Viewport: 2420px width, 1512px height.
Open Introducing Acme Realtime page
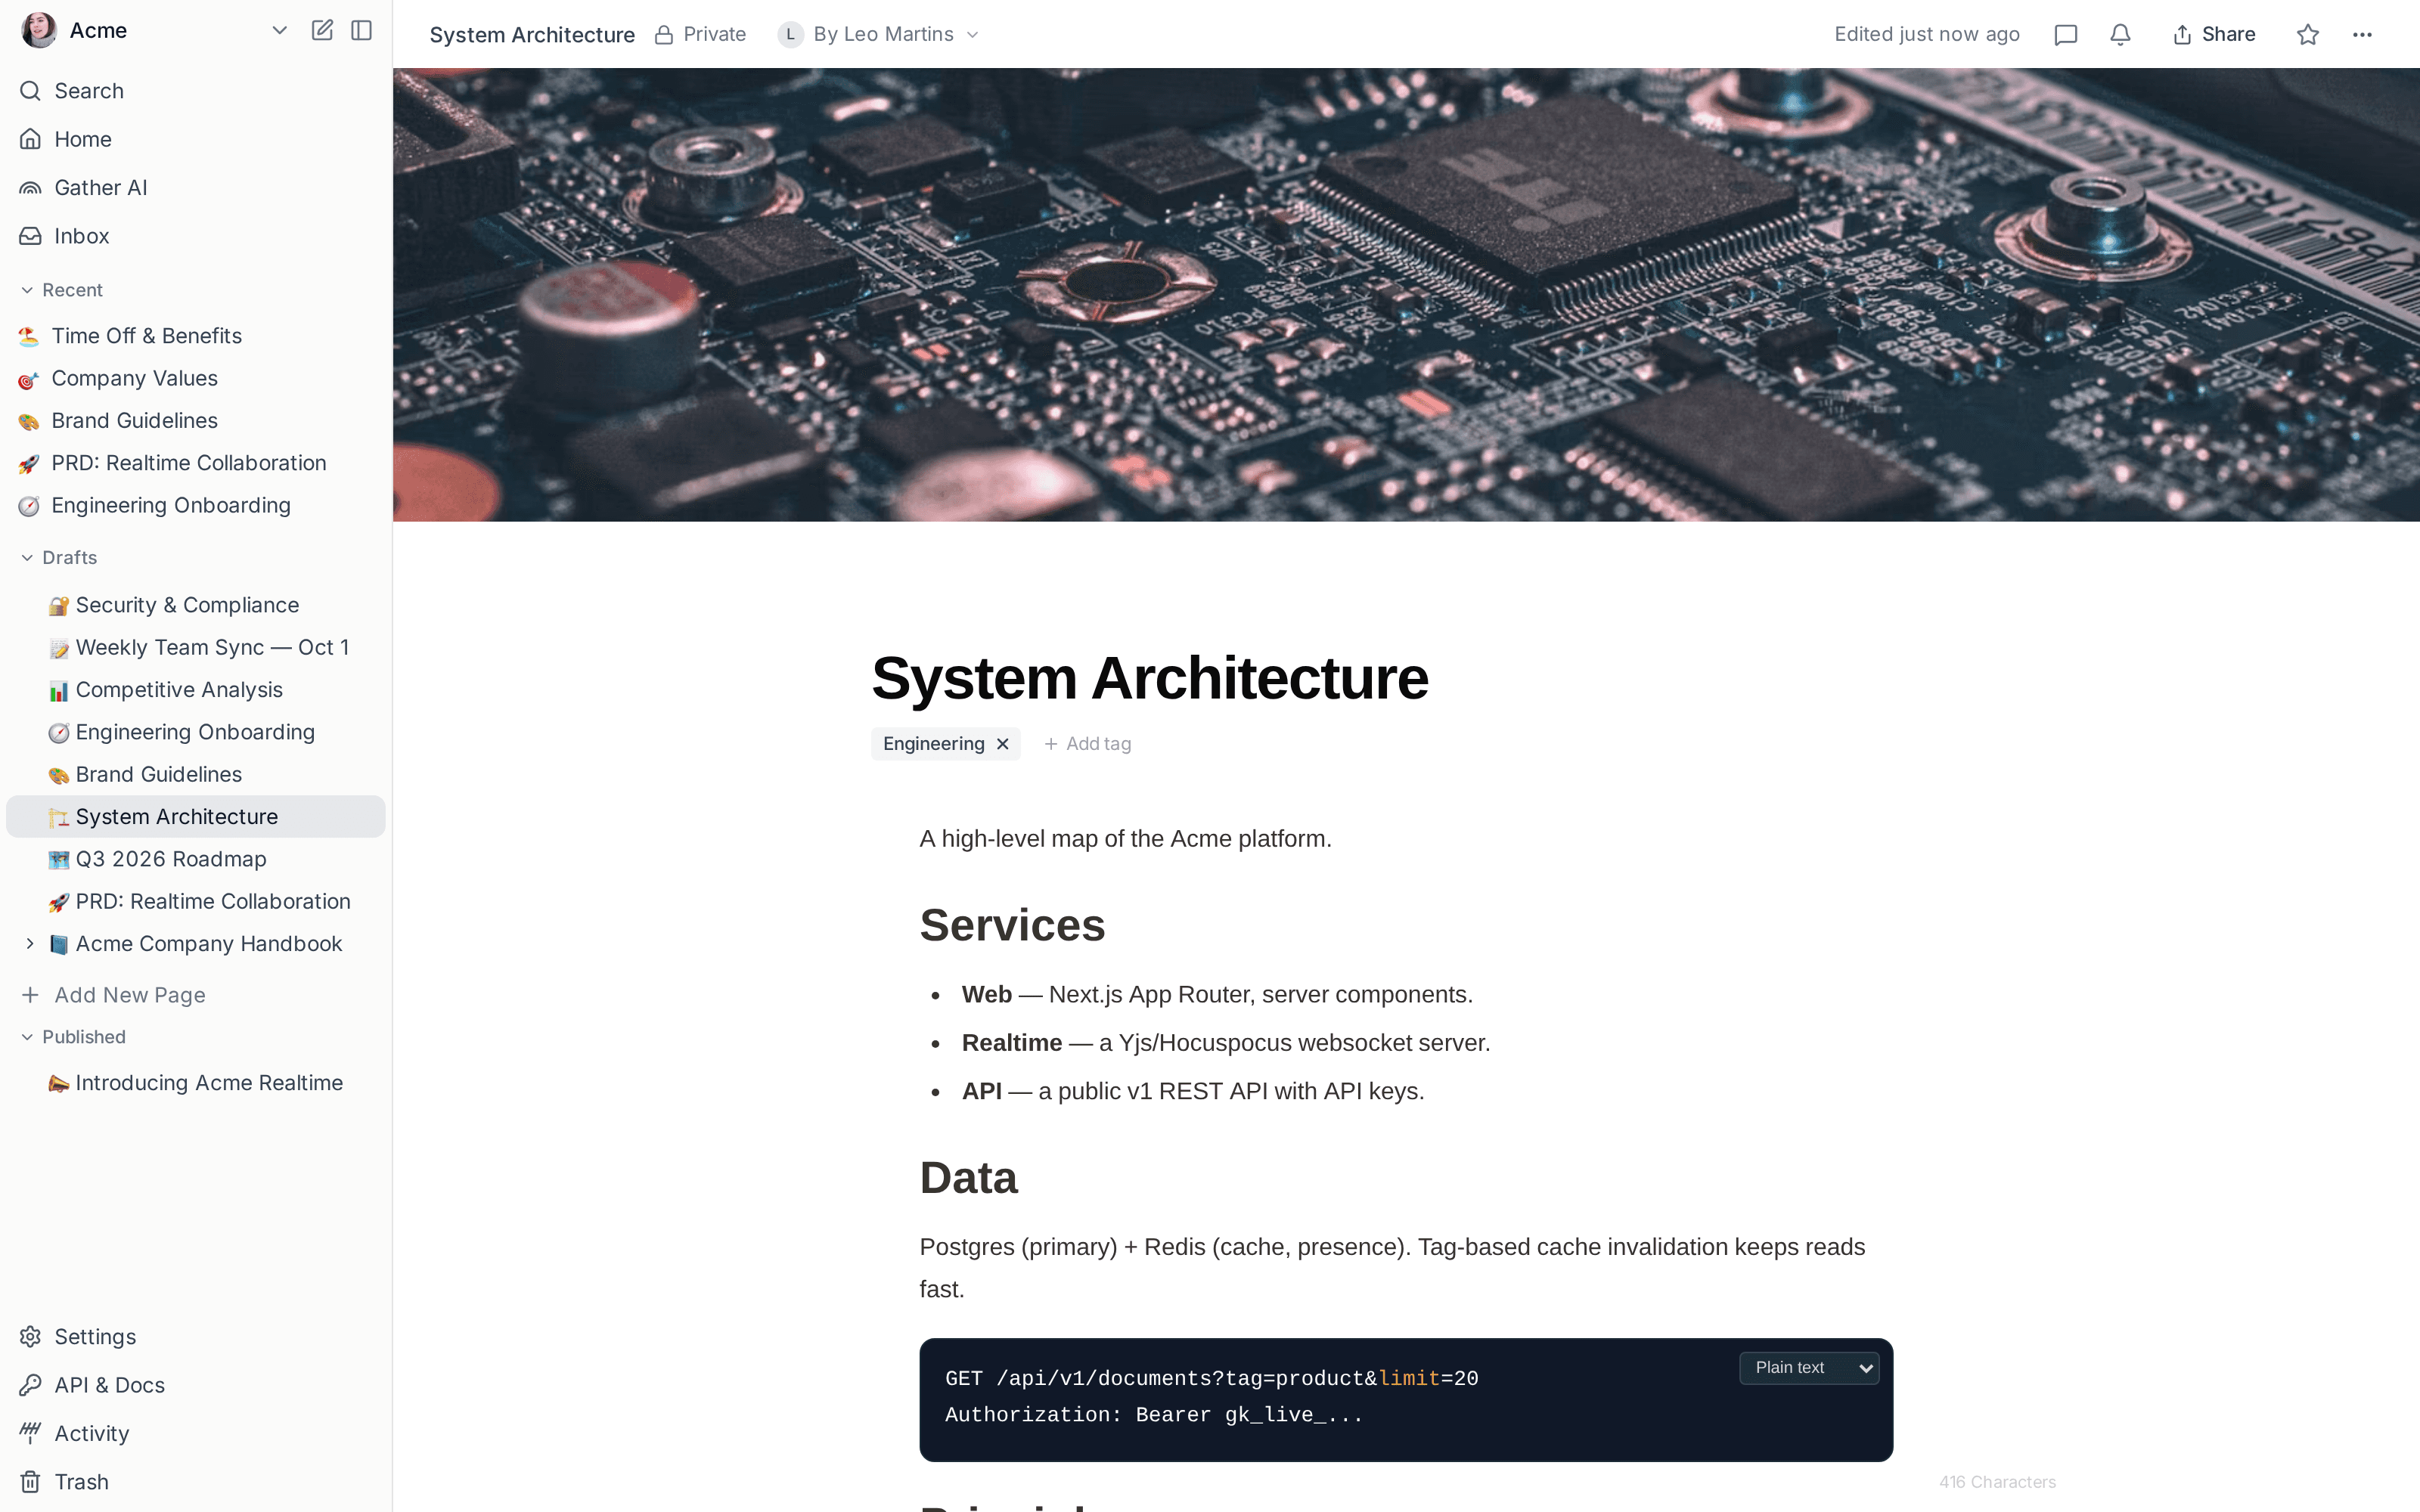tap(196, 1083)
